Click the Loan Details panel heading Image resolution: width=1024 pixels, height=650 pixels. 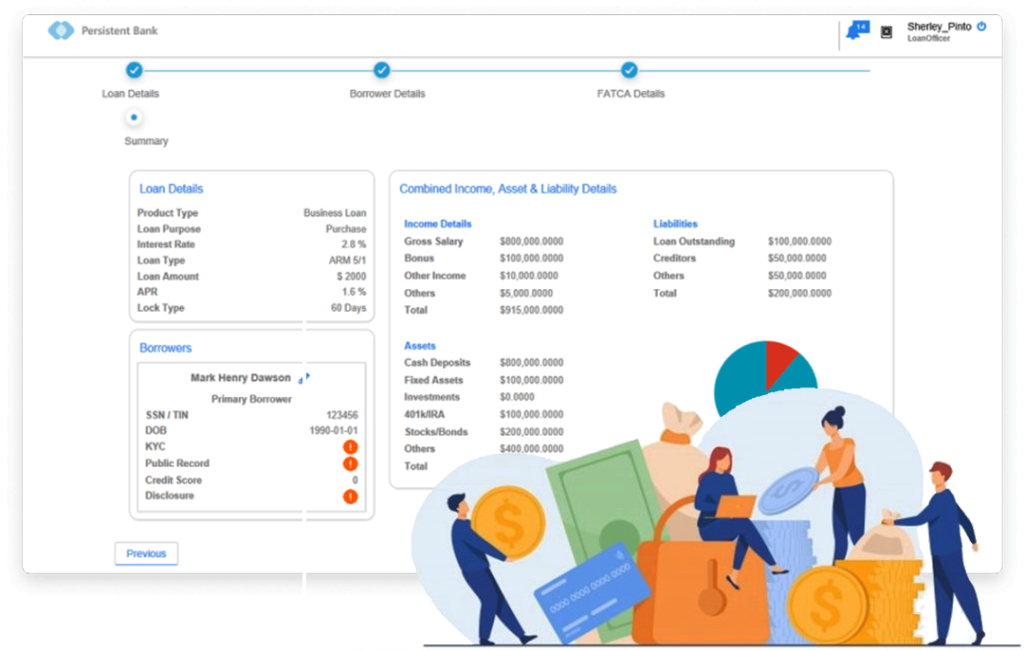(171, 189)
